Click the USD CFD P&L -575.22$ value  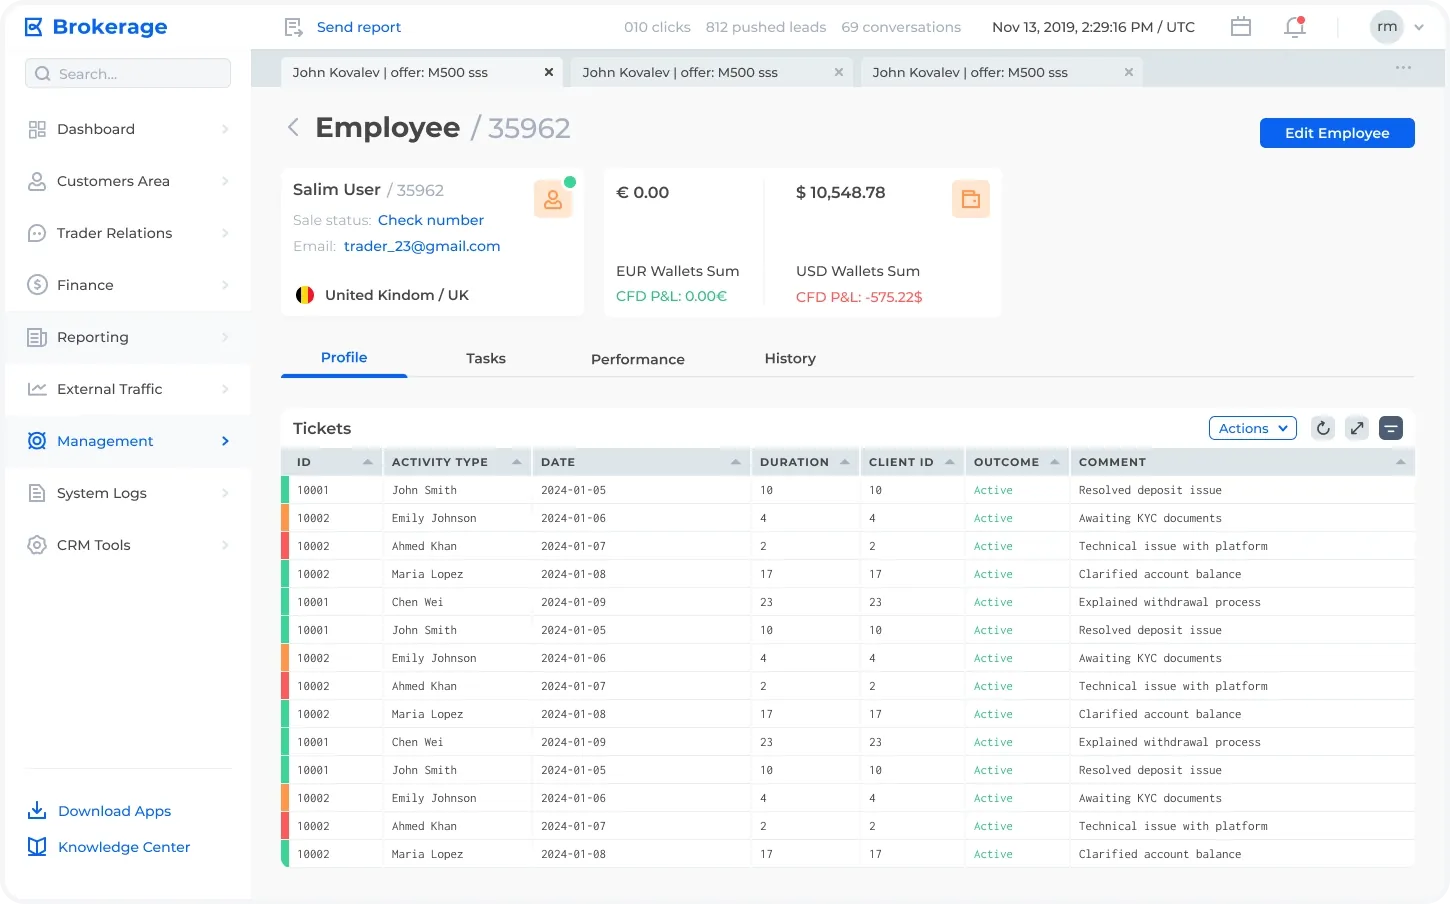tap(859, 297)
